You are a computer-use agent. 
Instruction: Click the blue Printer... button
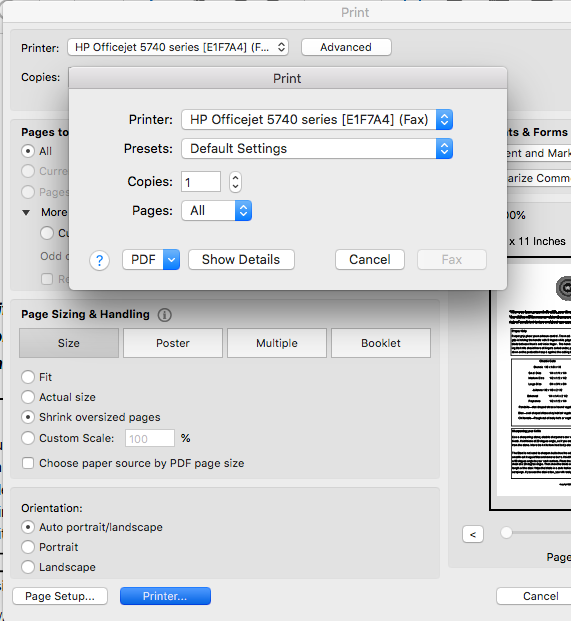pos(165,596)
